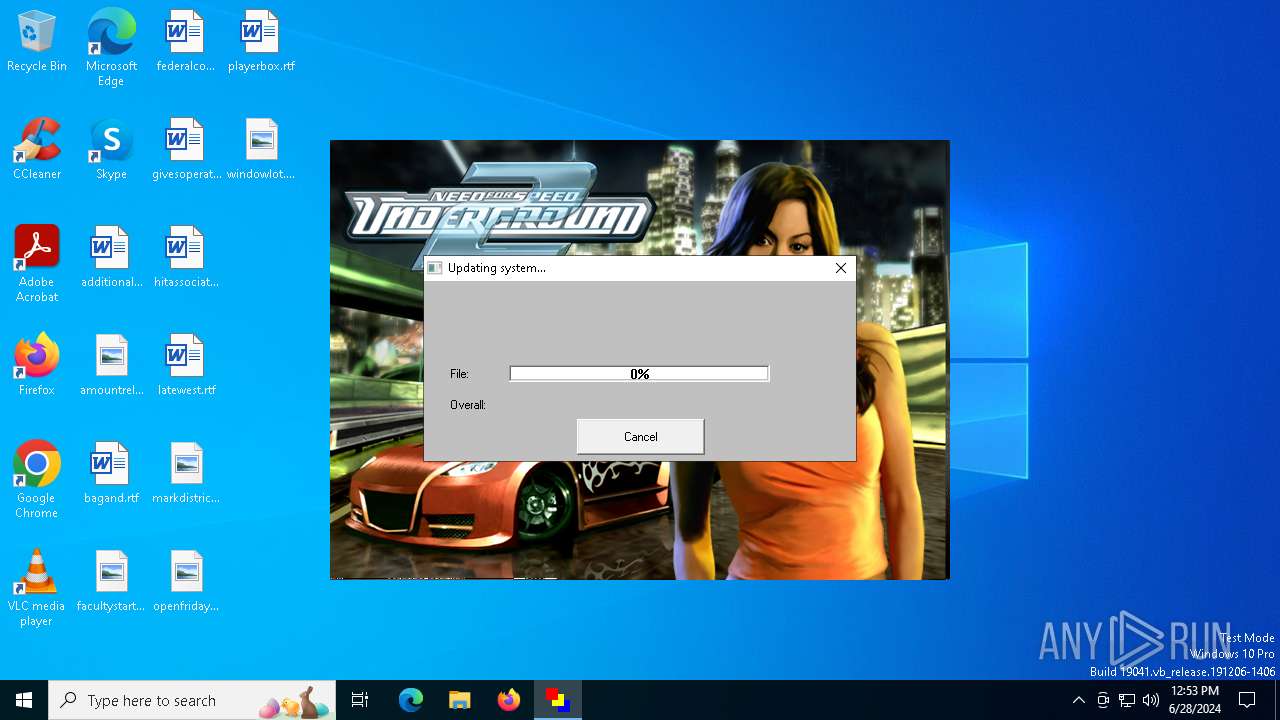Open the notification center
The width and height of the screenshot is (1280, 720).
(1247, 700)
